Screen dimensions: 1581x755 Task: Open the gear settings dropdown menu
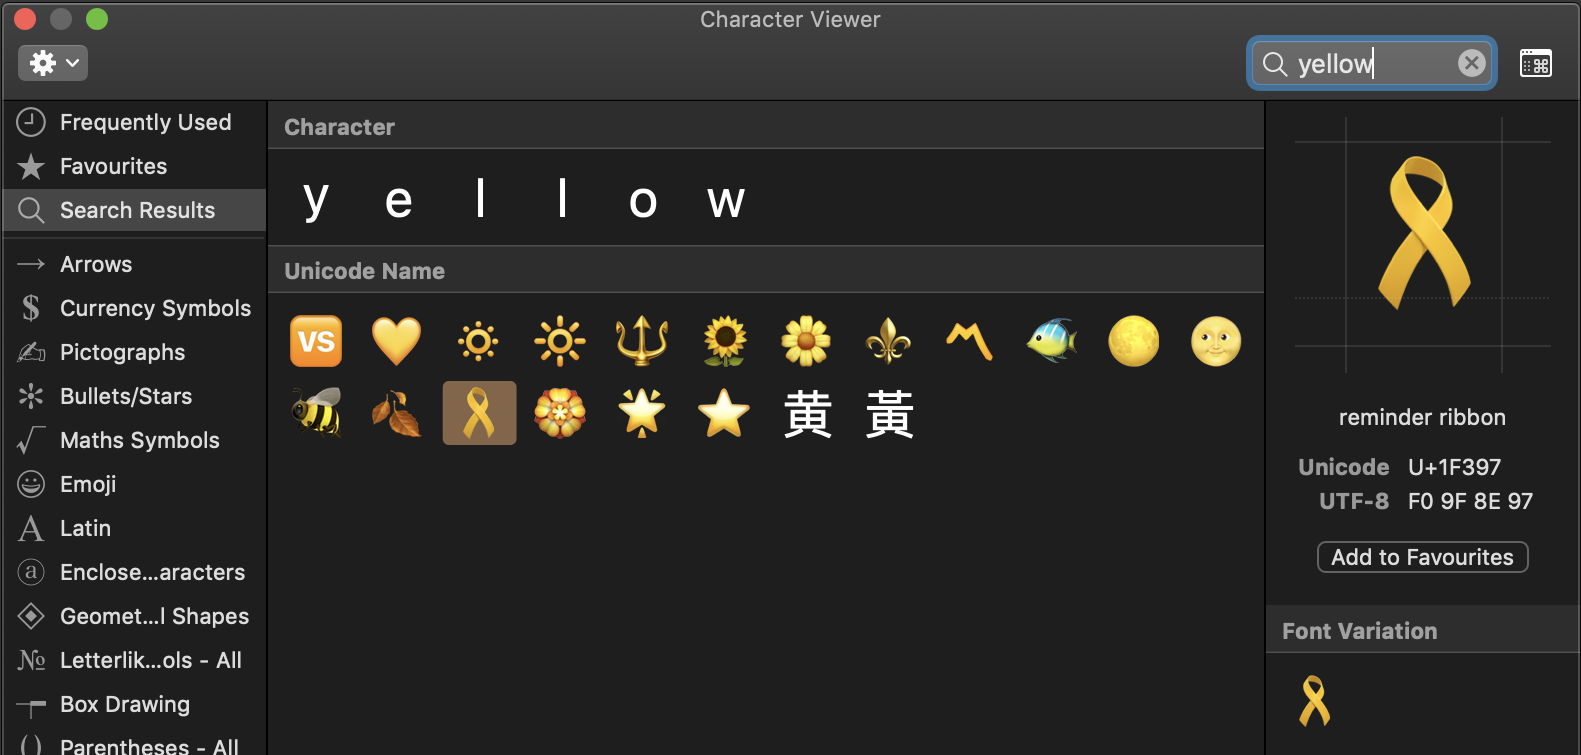pos(53,63)
